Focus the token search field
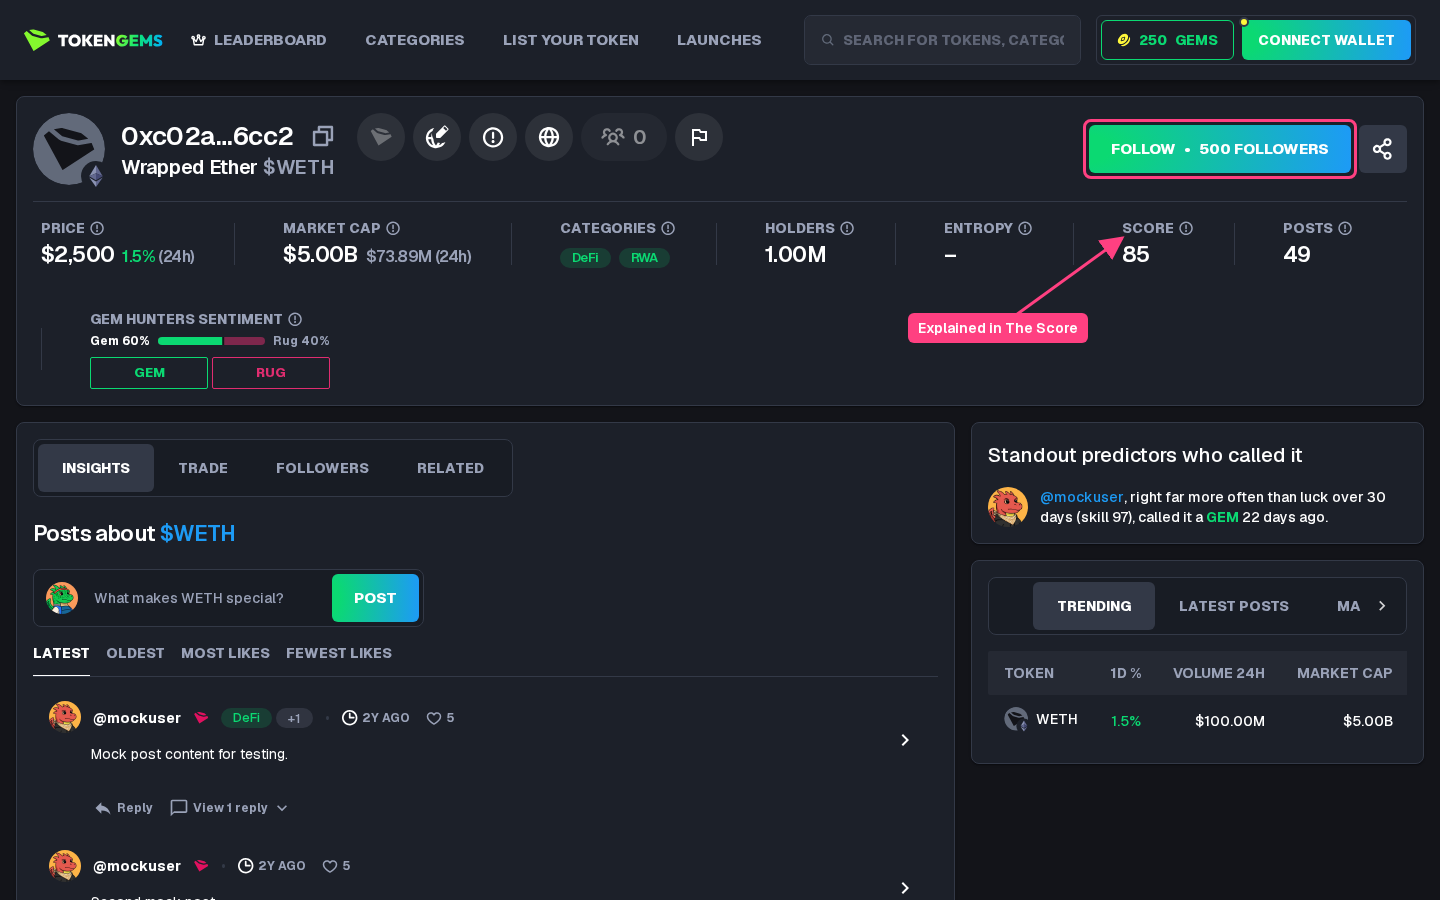 click(942, 40)
